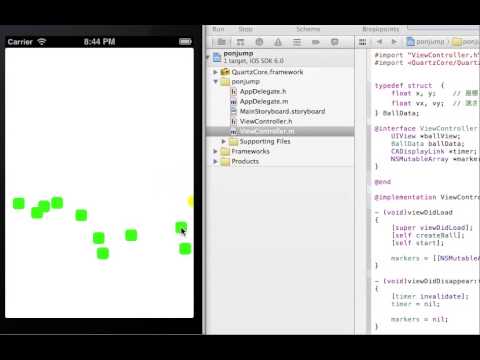The width and height of the screenshot is (480, 360).
Task: Click the MainStoryboard.storyboard file icon
Action: (234, 111)
